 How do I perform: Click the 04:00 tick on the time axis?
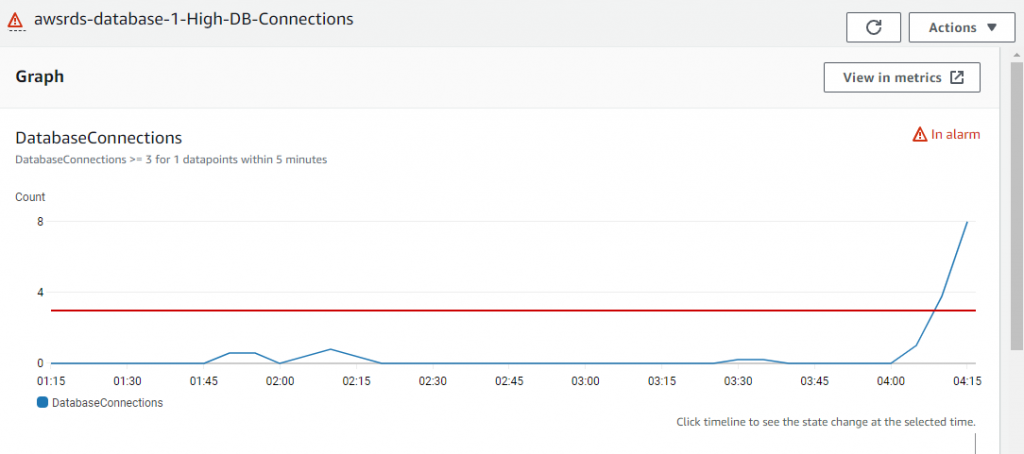[x=891, y=381]
